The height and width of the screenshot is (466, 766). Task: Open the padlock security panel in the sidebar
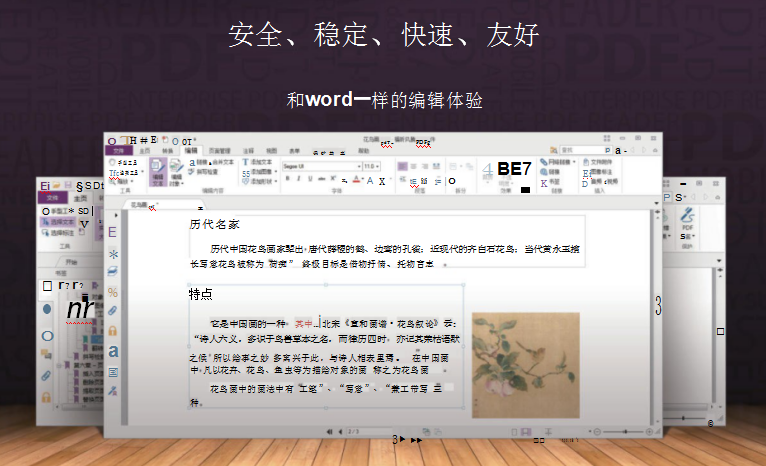(114, 330)
